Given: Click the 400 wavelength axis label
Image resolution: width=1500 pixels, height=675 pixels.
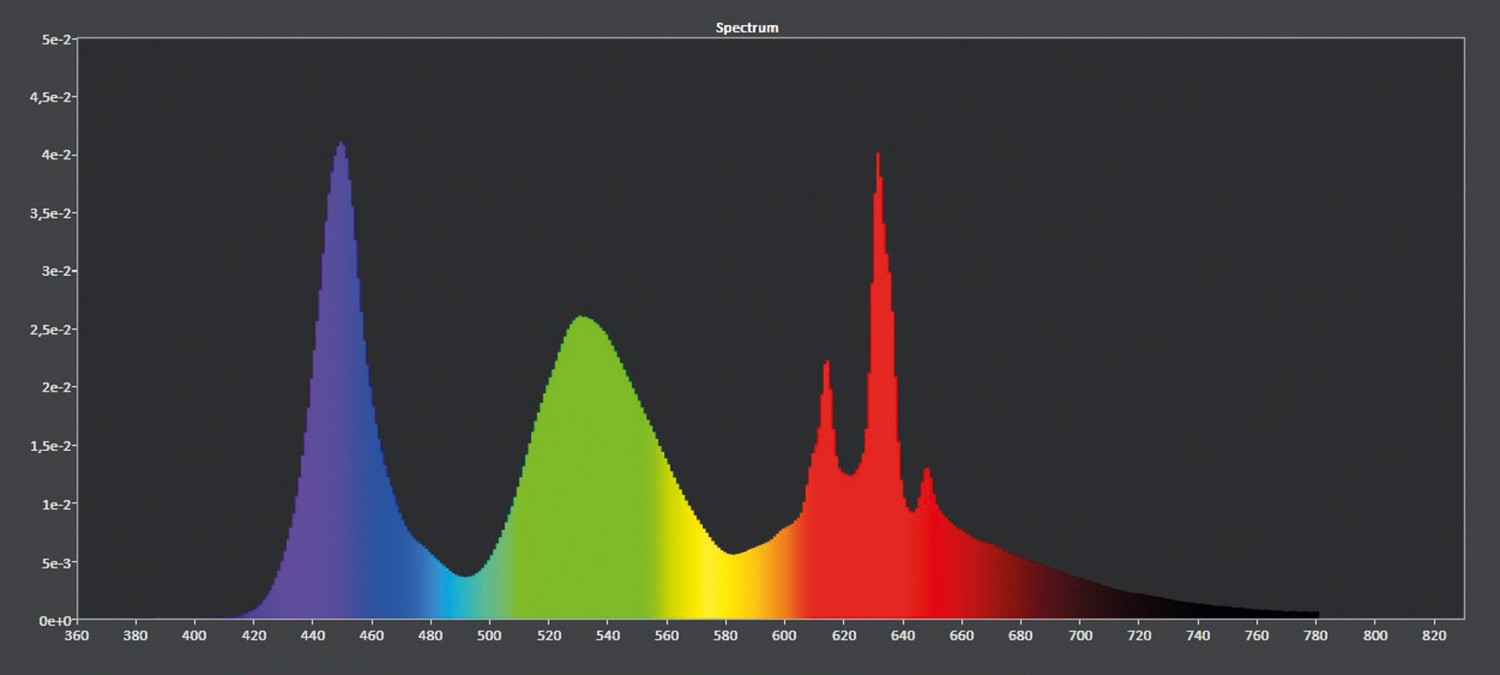Looking at the screenshot, I should click(194, 635).
